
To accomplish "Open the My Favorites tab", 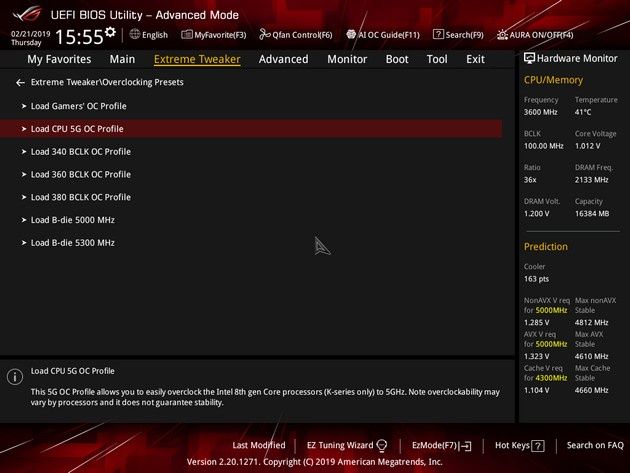I will click(x=59, y=59).
